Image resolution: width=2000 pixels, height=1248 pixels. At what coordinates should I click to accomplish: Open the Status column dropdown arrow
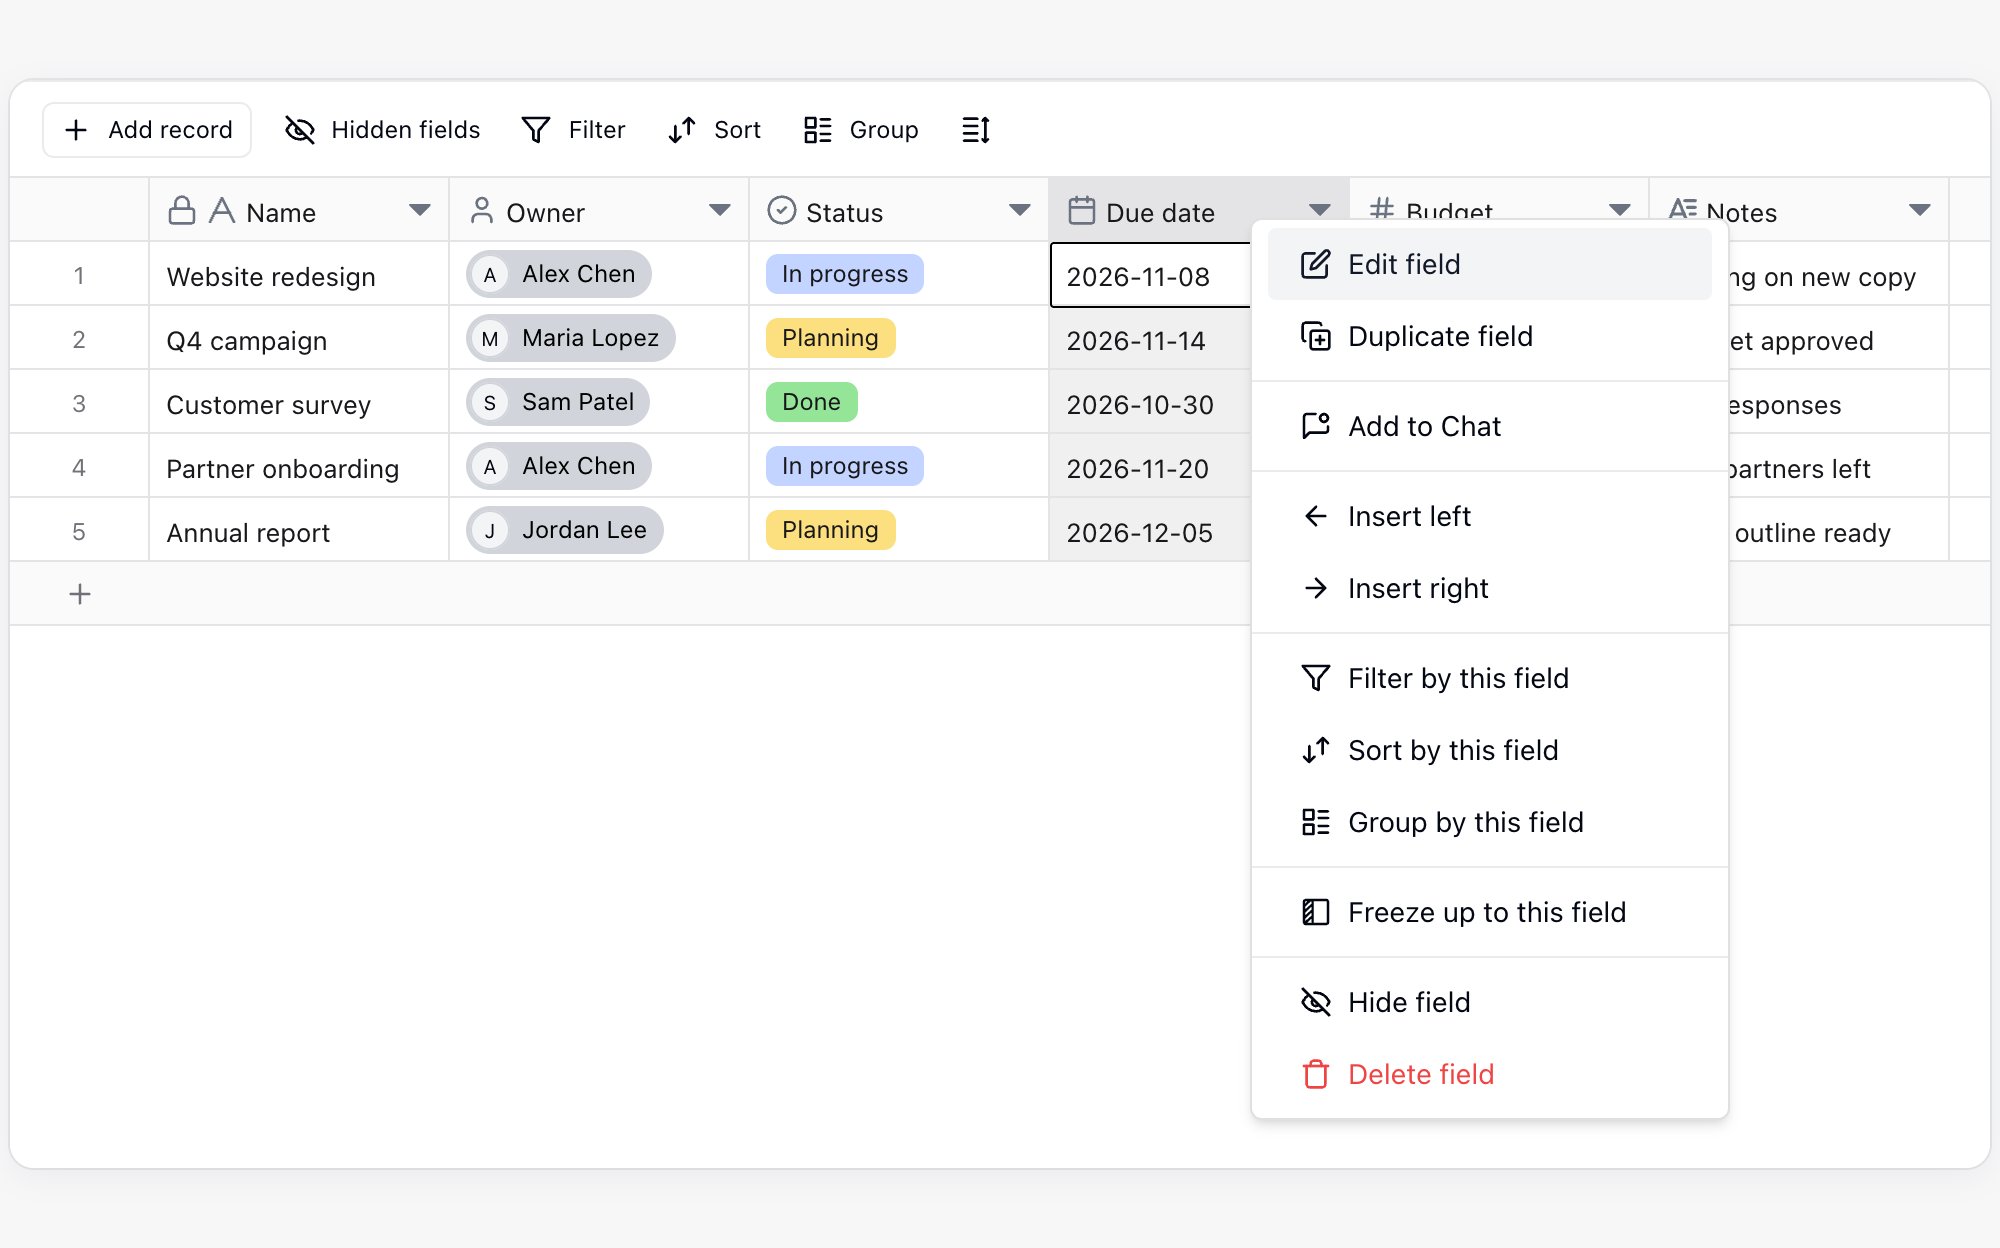click(1019, 210)
